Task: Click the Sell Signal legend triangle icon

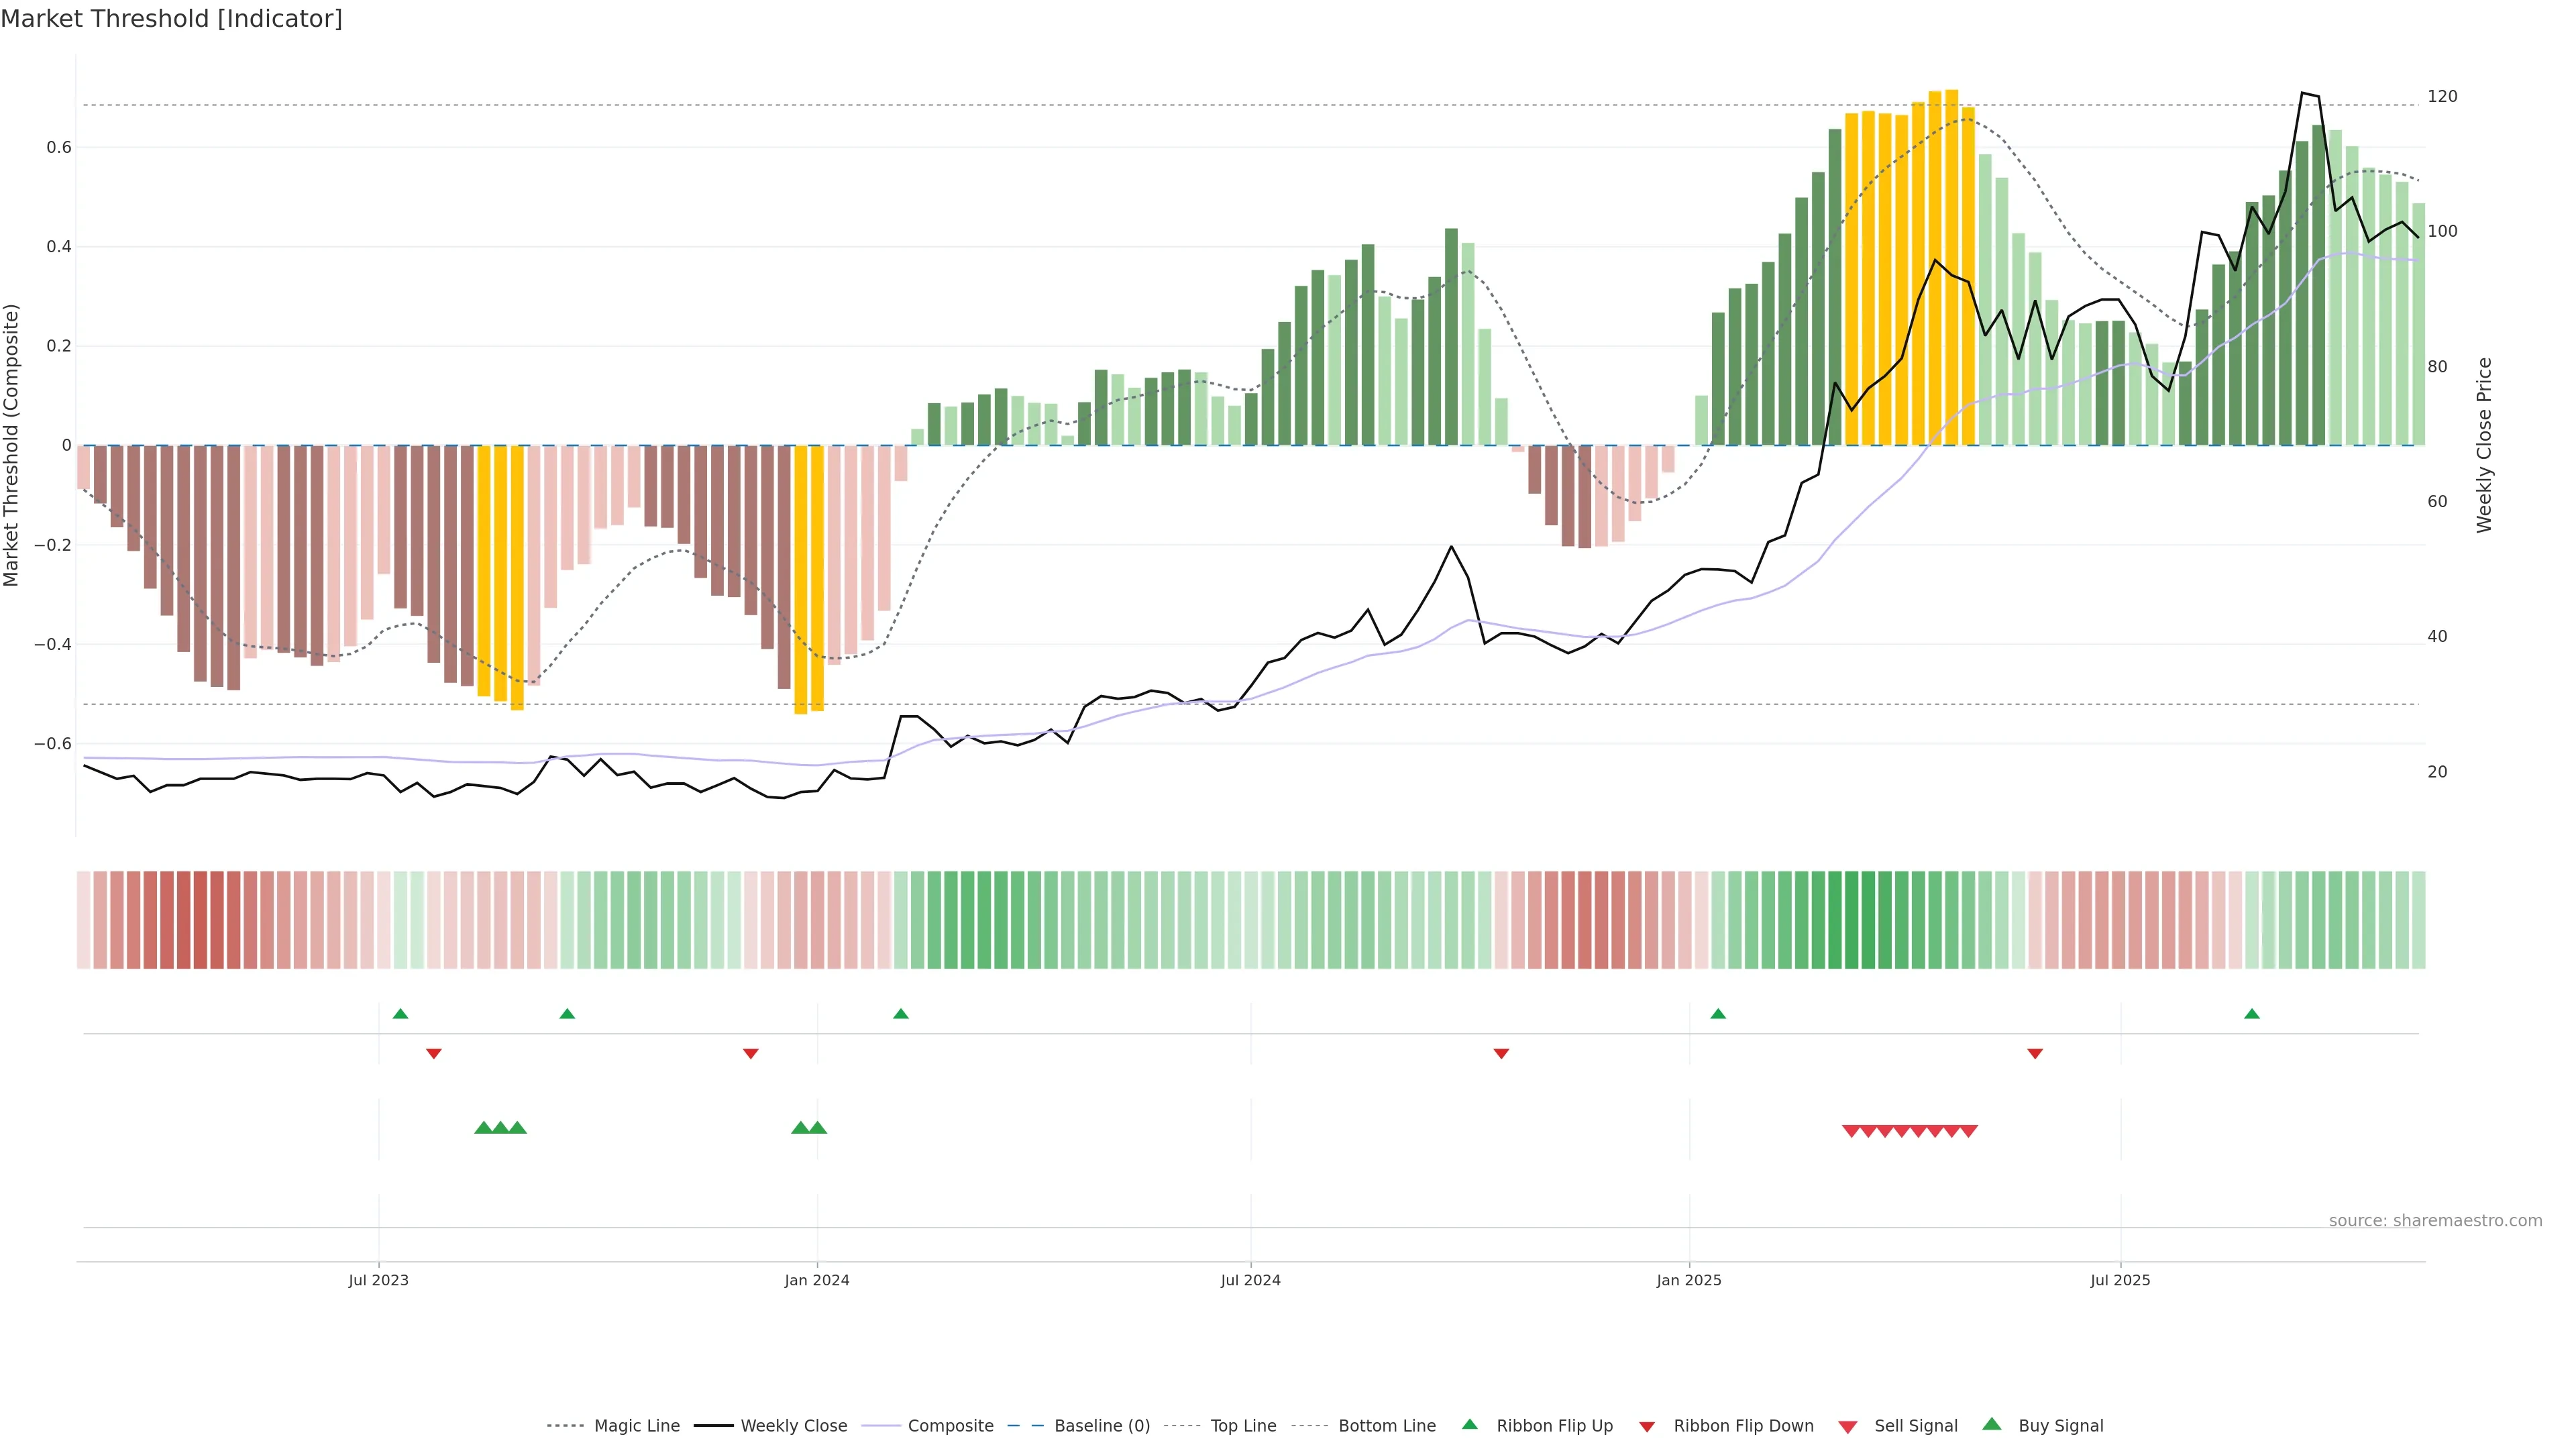Action: (1848, 1427)
